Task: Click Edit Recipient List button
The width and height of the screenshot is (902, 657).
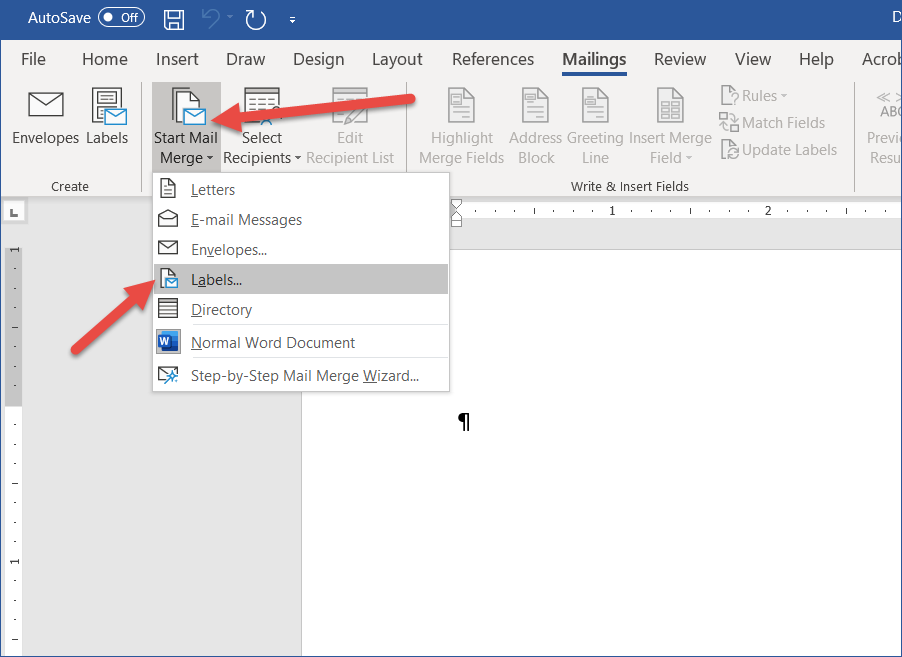Action: click(x=350, y=127)
